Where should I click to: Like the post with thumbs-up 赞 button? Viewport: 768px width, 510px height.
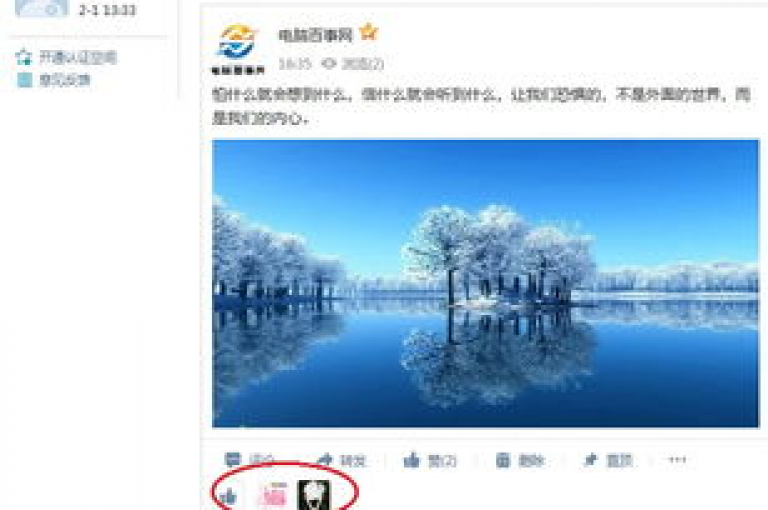pyautogui.click(x=430, y=460)
